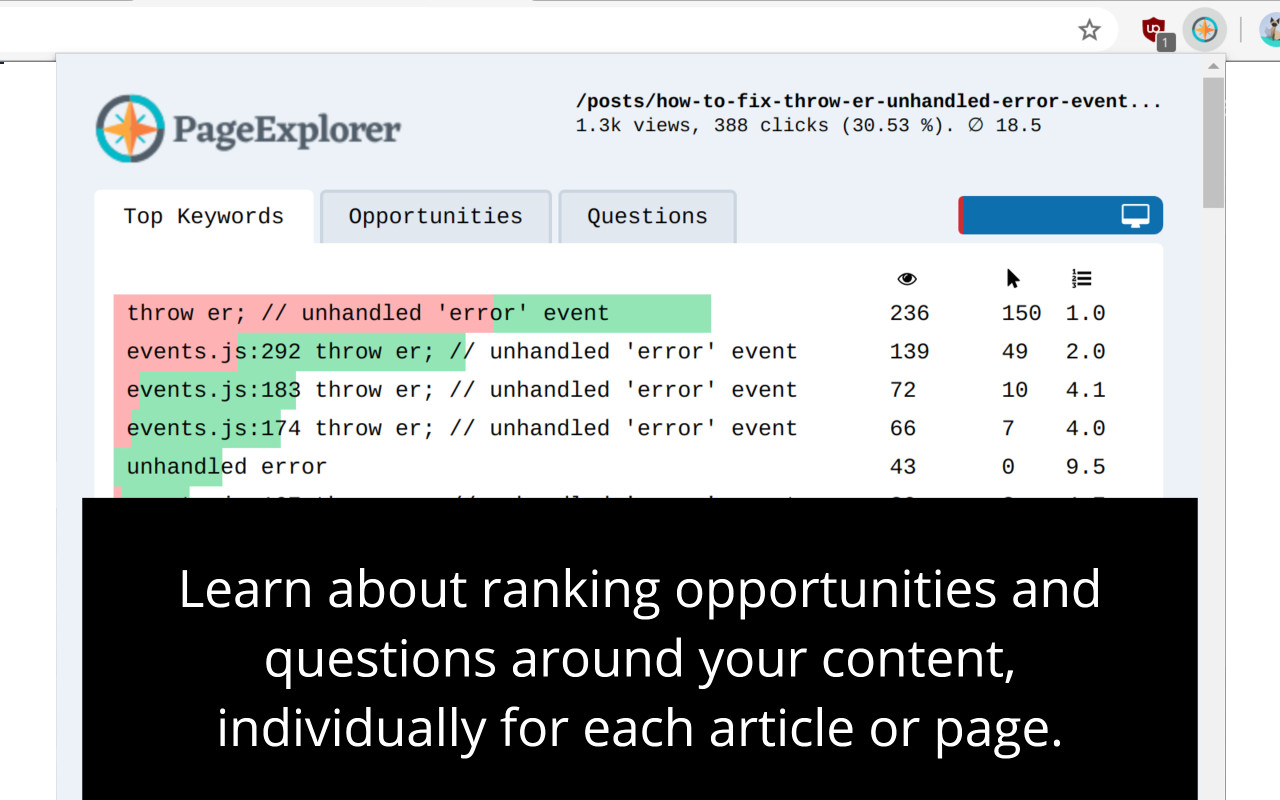Viewport: 1280px width, 800px height.
Task: Click the cursor icon clicks column header
Action: coord(1012,278)
